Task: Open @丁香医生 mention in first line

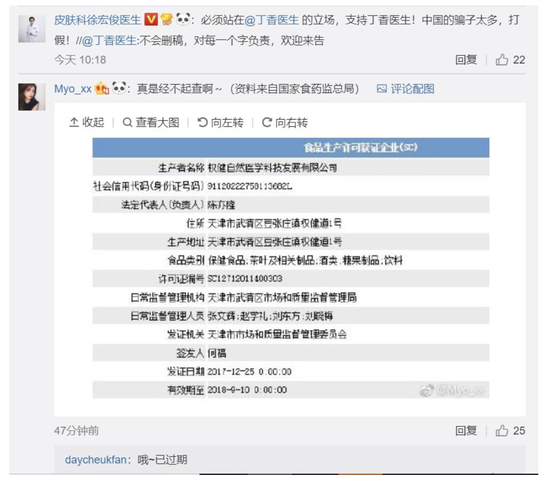Action: 271,20
